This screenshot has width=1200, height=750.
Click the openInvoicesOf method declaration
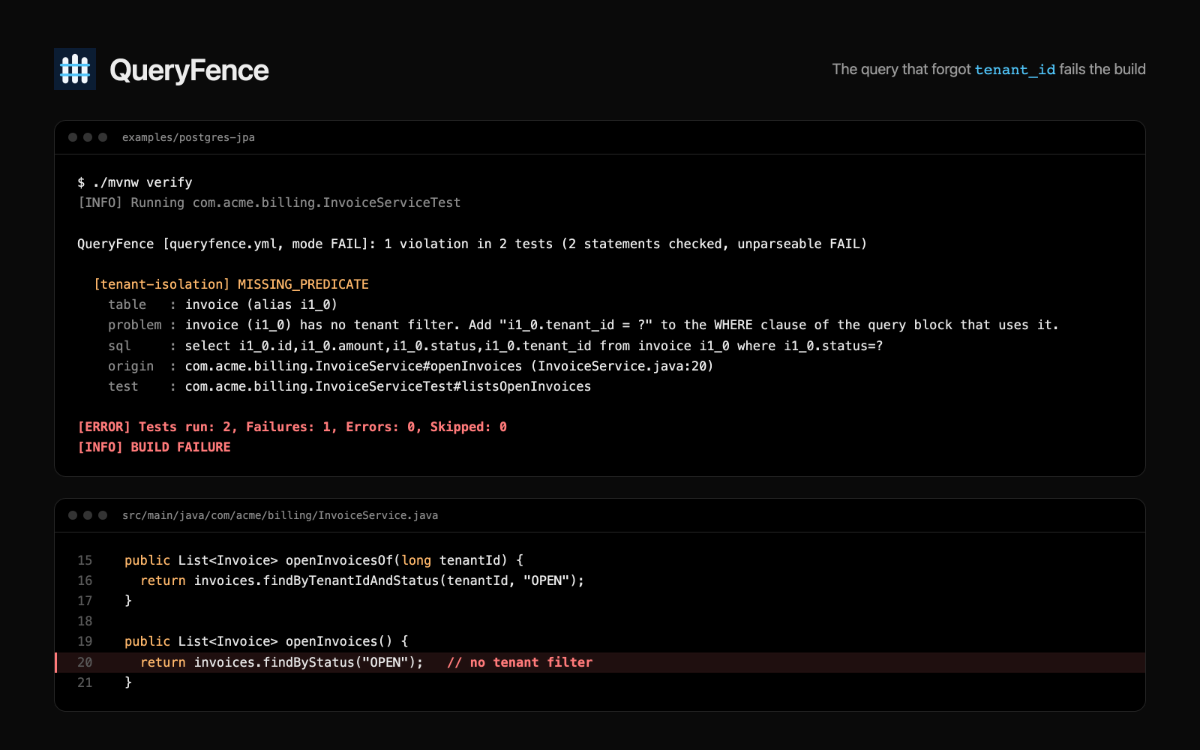click(x=324, y=560)
